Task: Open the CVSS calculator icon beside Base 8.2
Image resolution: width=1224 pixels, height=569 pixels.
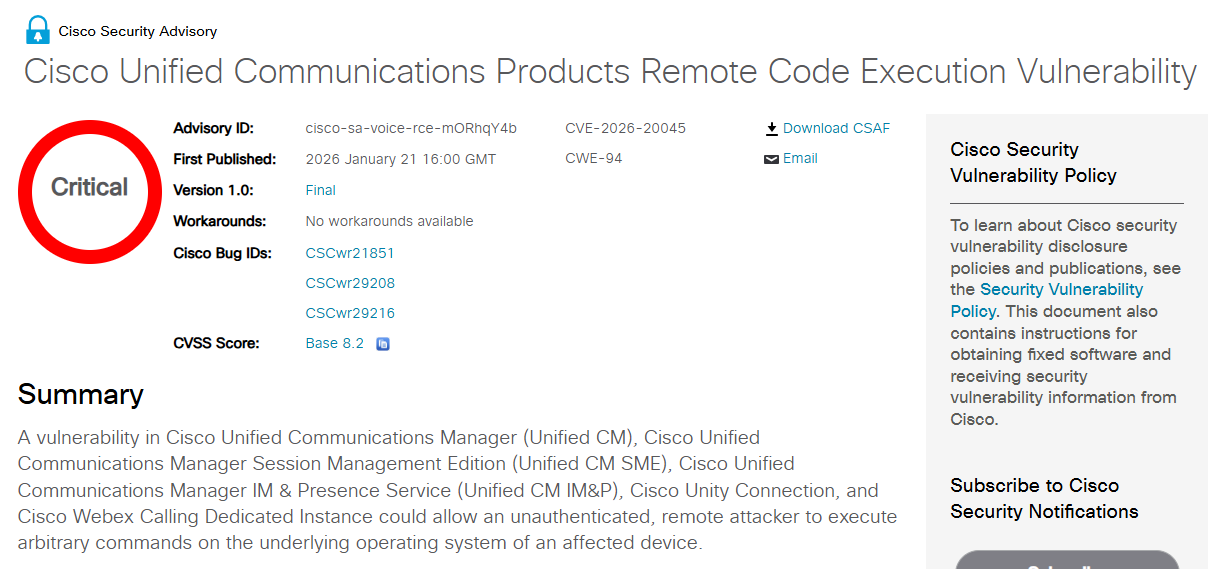Action: pyautogui.click(x=383, y=344)
